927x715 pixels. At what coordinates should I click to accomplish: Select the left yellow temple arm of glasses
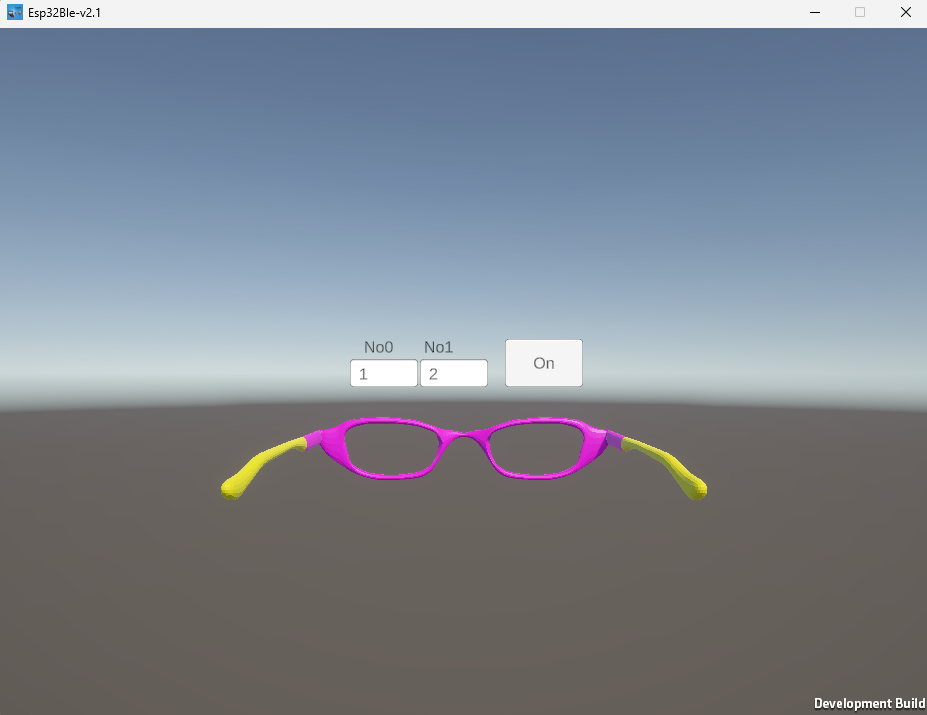pyautogui.click(x=258, y=467)
